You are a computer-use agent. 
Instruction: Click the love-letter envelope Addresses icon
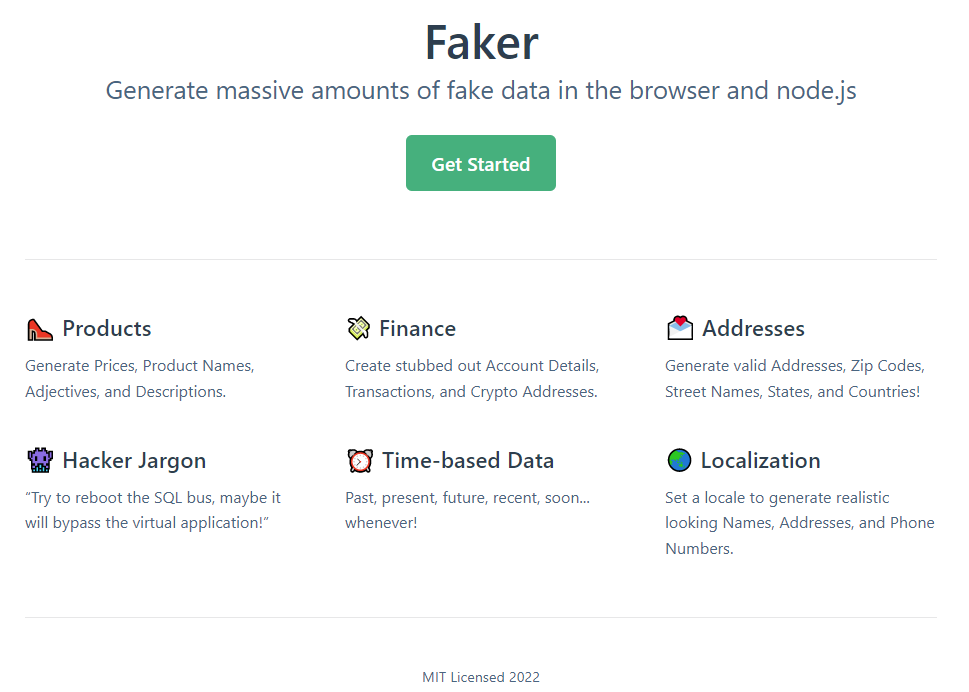click(680, 329)
